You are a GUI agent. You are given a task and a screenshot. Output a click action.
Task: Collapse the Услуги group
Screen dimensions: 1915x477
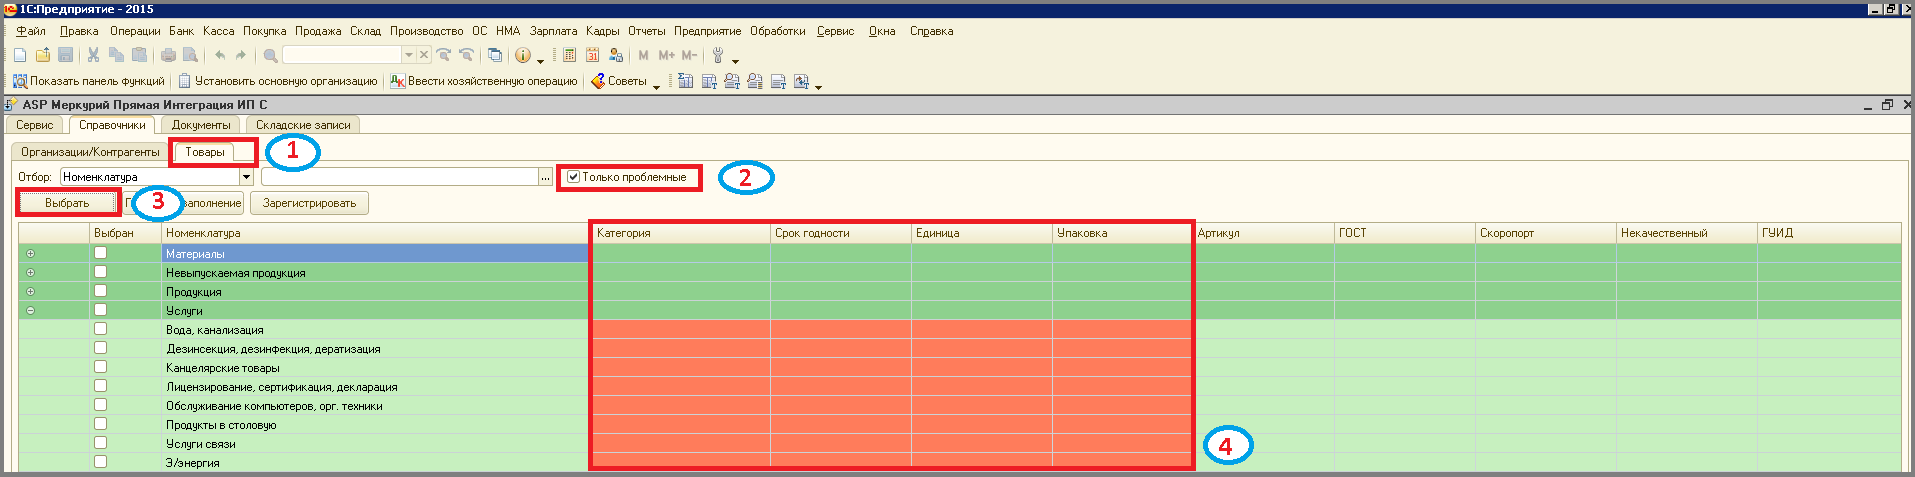[30, 311]
